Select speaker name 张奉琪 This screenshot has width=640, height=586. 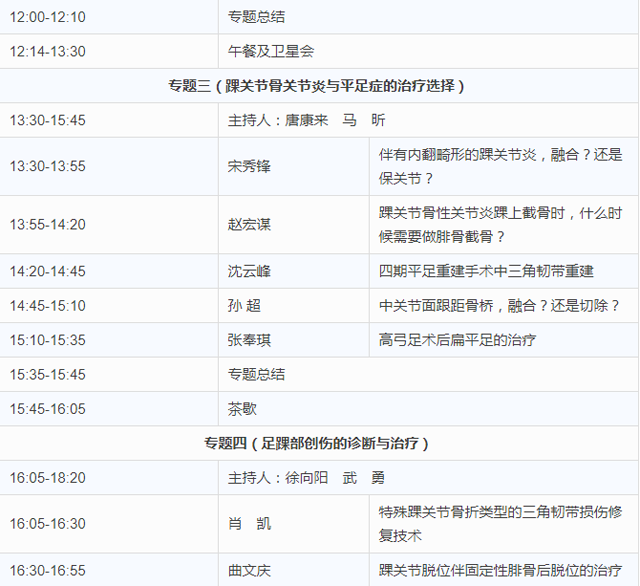click(249, 340)
